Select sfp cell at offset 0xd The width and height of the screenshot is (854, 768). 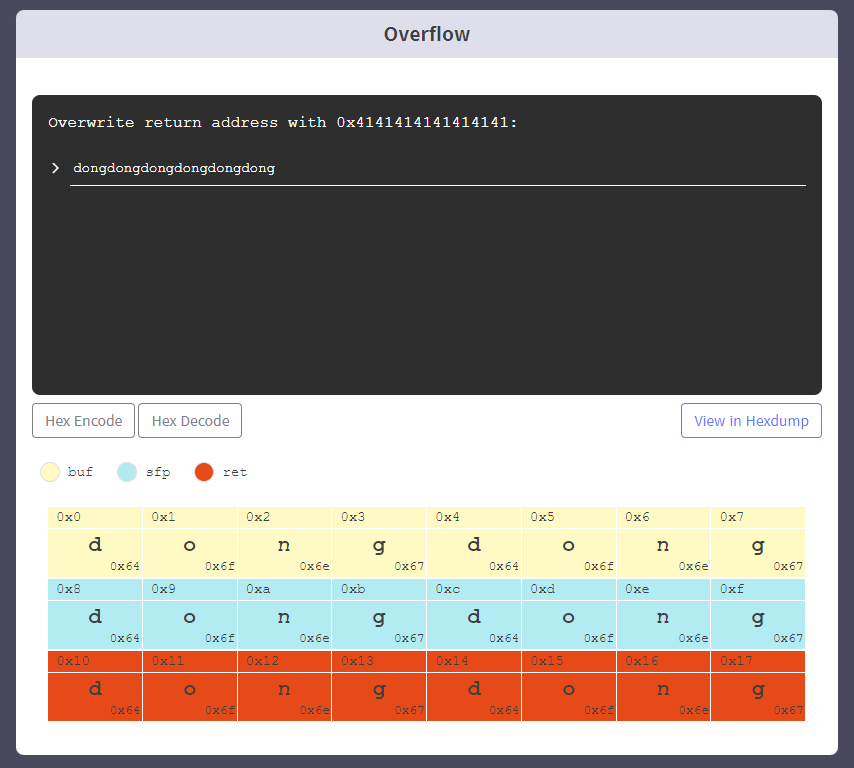[x=569, y=614]
